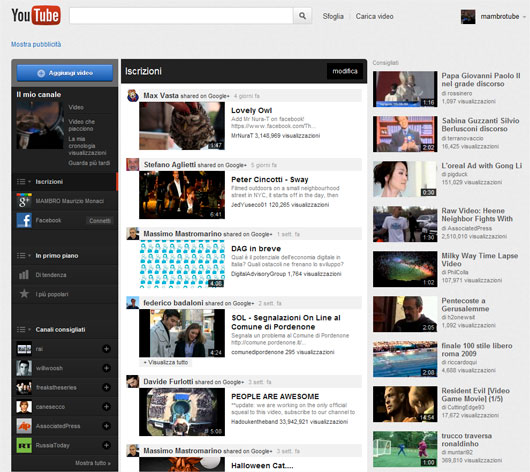Click the Max Vasta name link

coord(161,96)
